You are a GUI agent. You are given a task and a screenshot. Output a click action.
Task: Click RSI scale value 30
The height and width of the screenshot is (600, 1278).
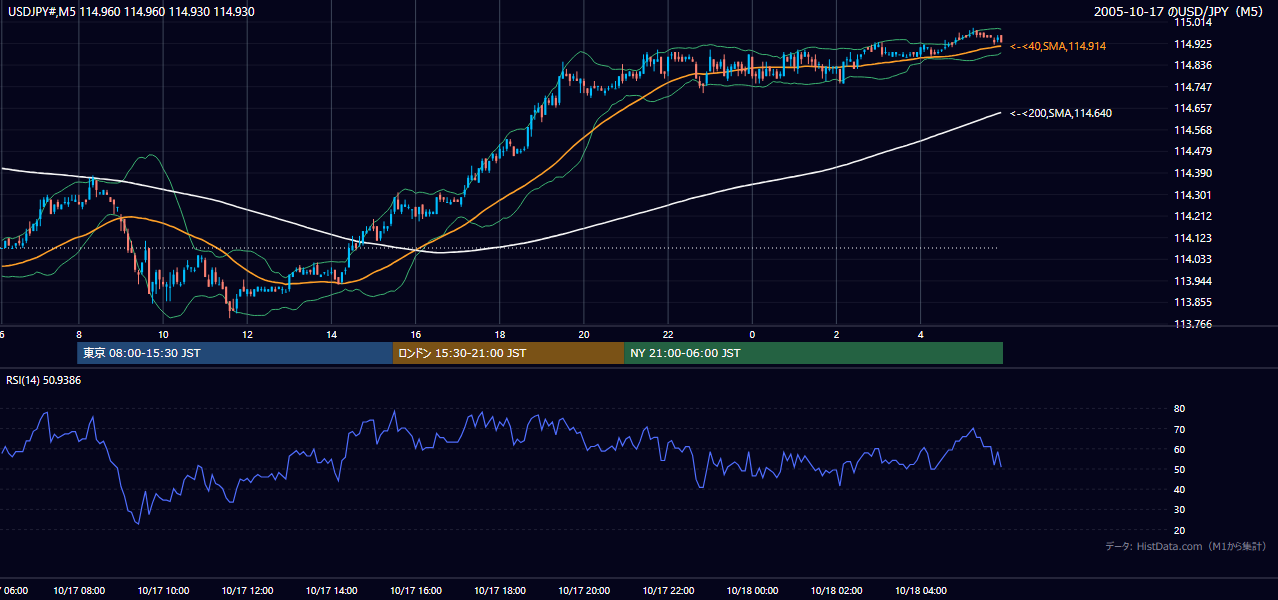pyautogui.click(x=1179, y=510)
